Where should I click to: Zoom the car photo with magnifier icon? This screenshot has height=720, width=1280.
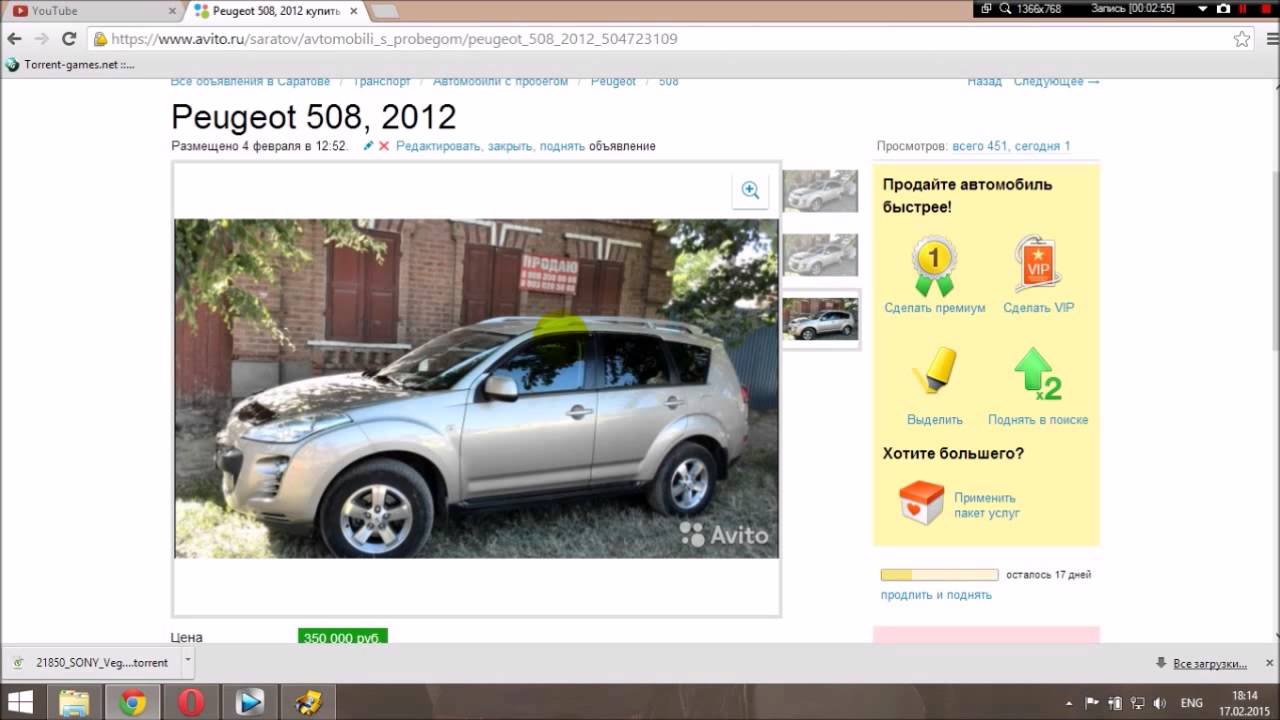click(750, 190)
